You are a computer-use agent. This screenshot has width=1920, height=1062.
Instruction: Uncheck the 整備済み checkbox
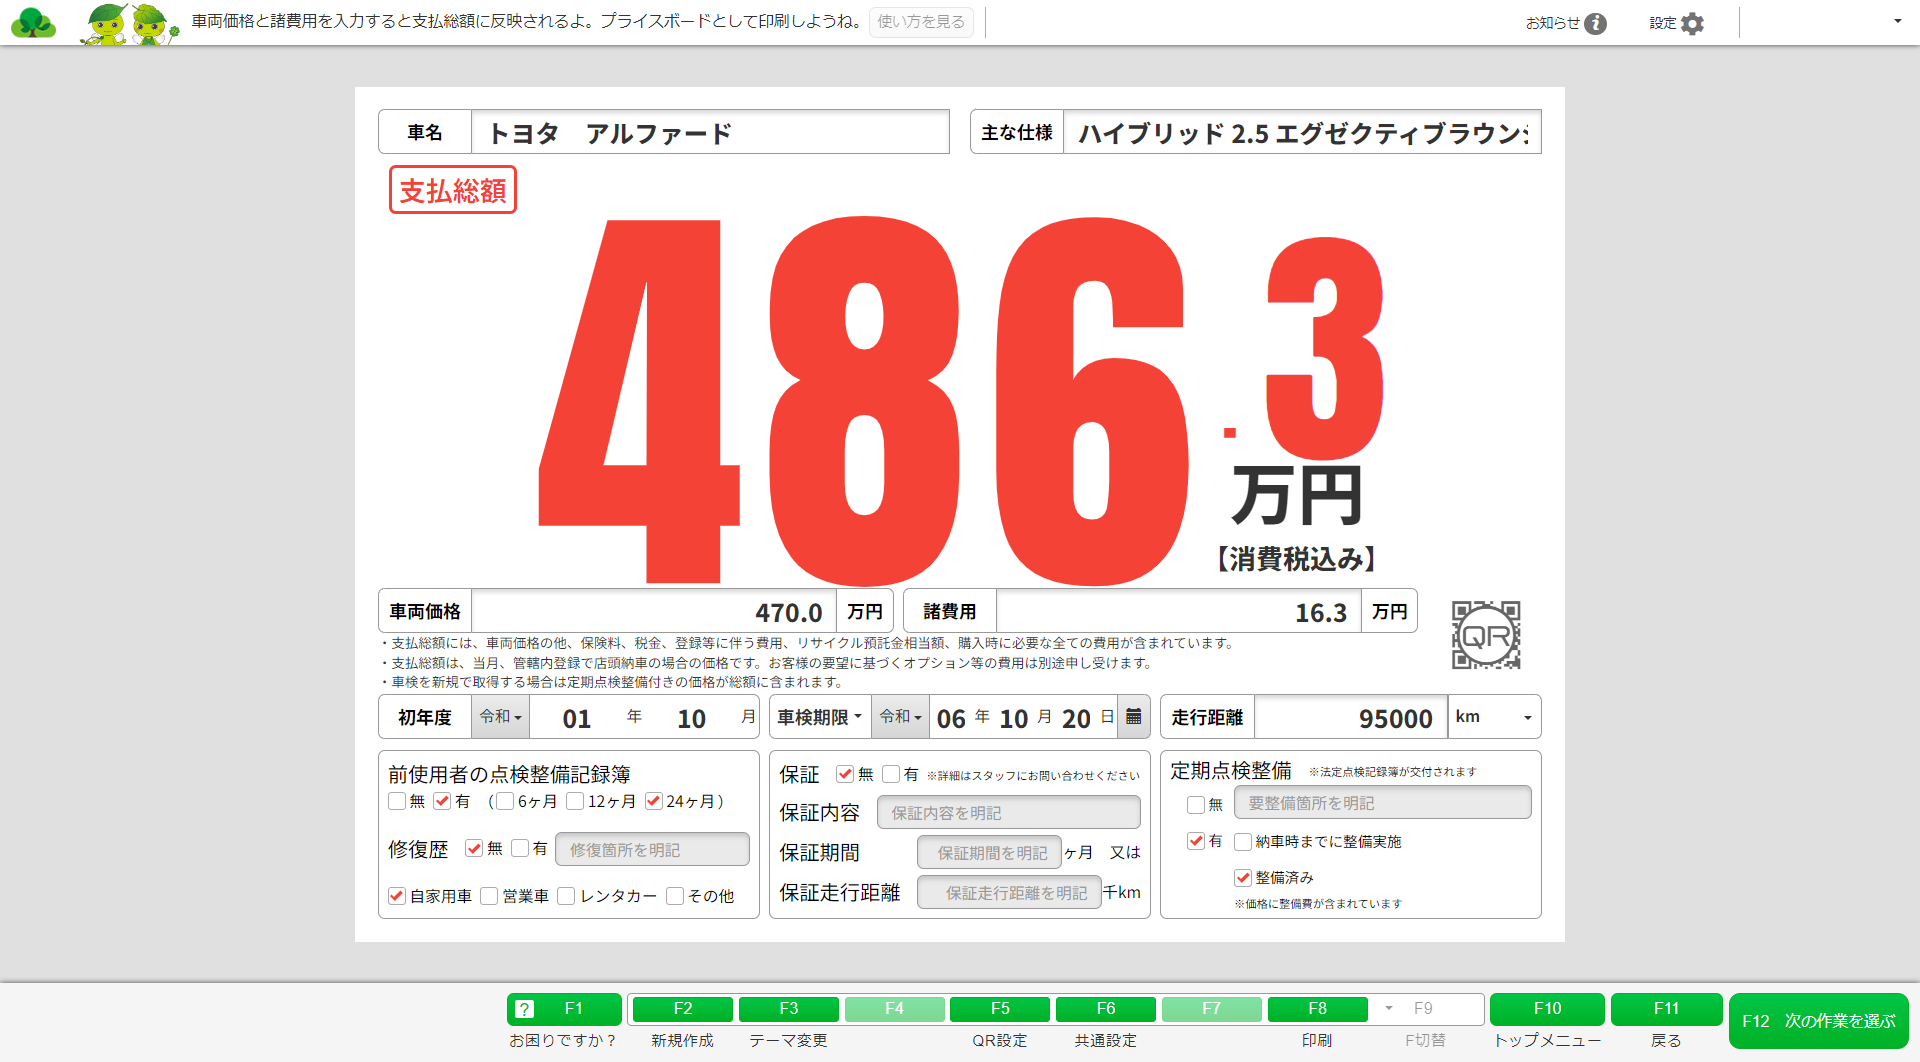(x=1241, y=877)
